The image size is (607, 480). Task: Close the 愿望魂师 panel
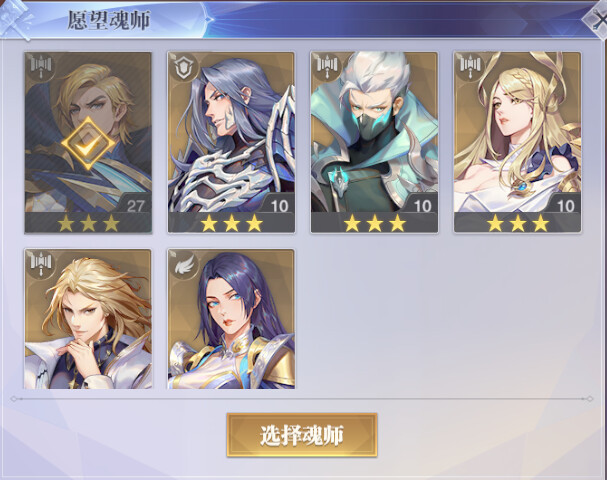coord(597,19)
